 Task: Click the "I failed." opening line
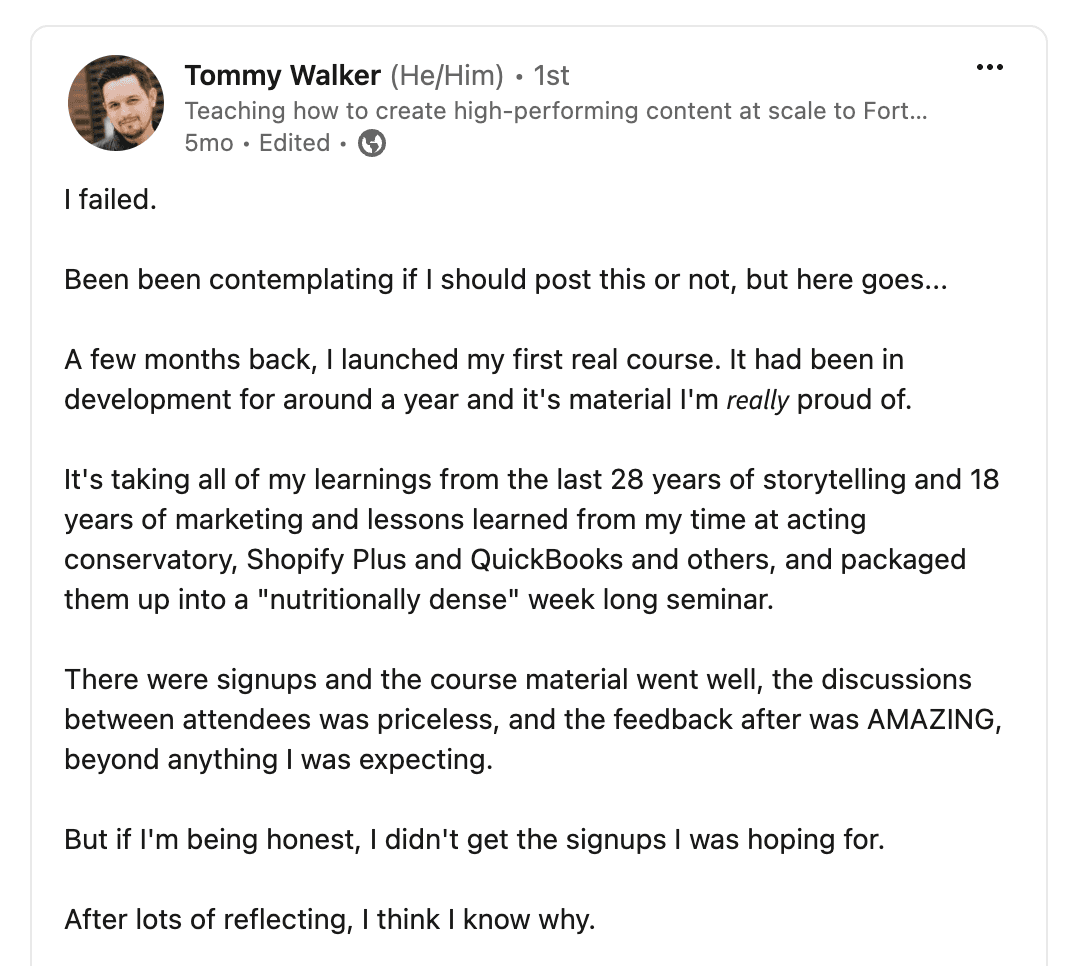tap(111, 200)
